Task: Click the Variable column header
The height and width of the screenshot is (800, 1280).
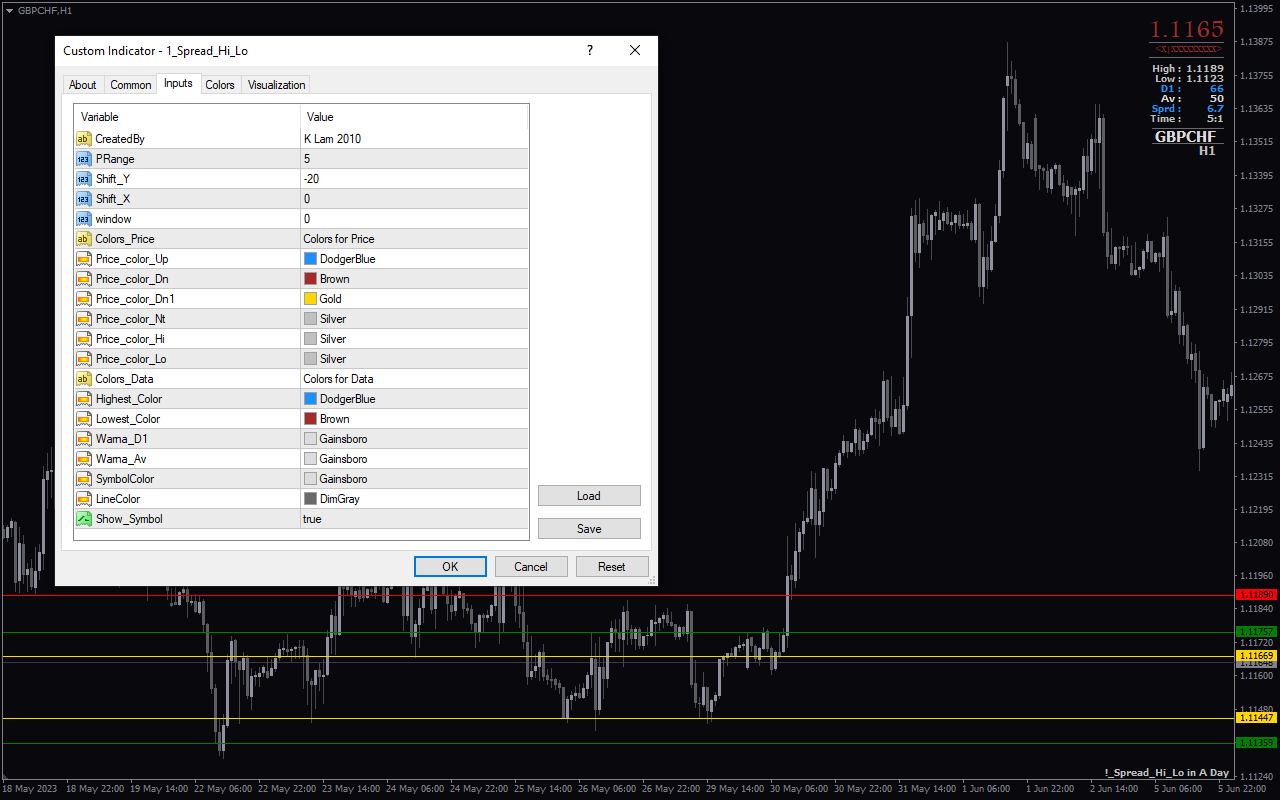Action: point(187,117)
